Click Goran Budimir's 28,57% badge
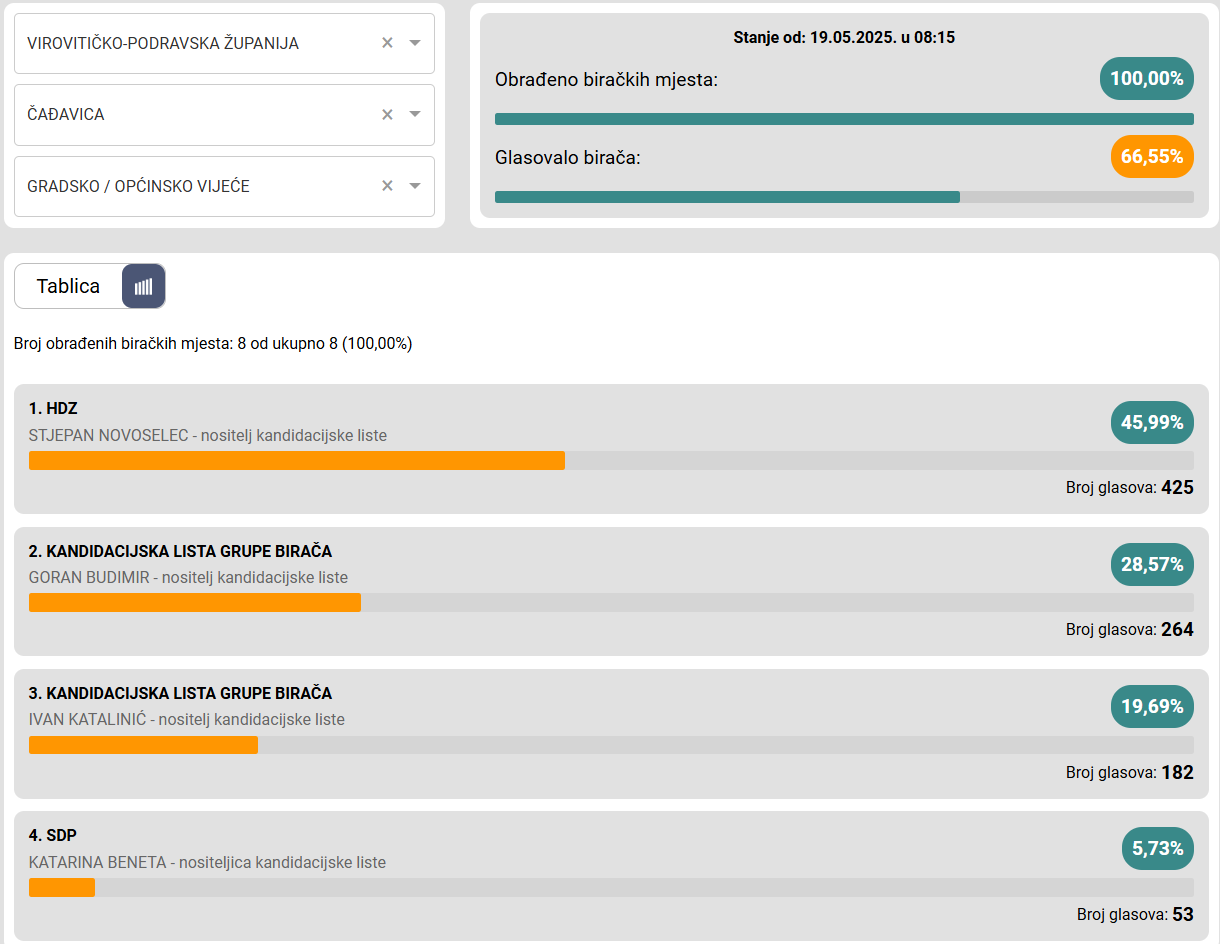The image size is (1220, 944). tap(1152, 565)
